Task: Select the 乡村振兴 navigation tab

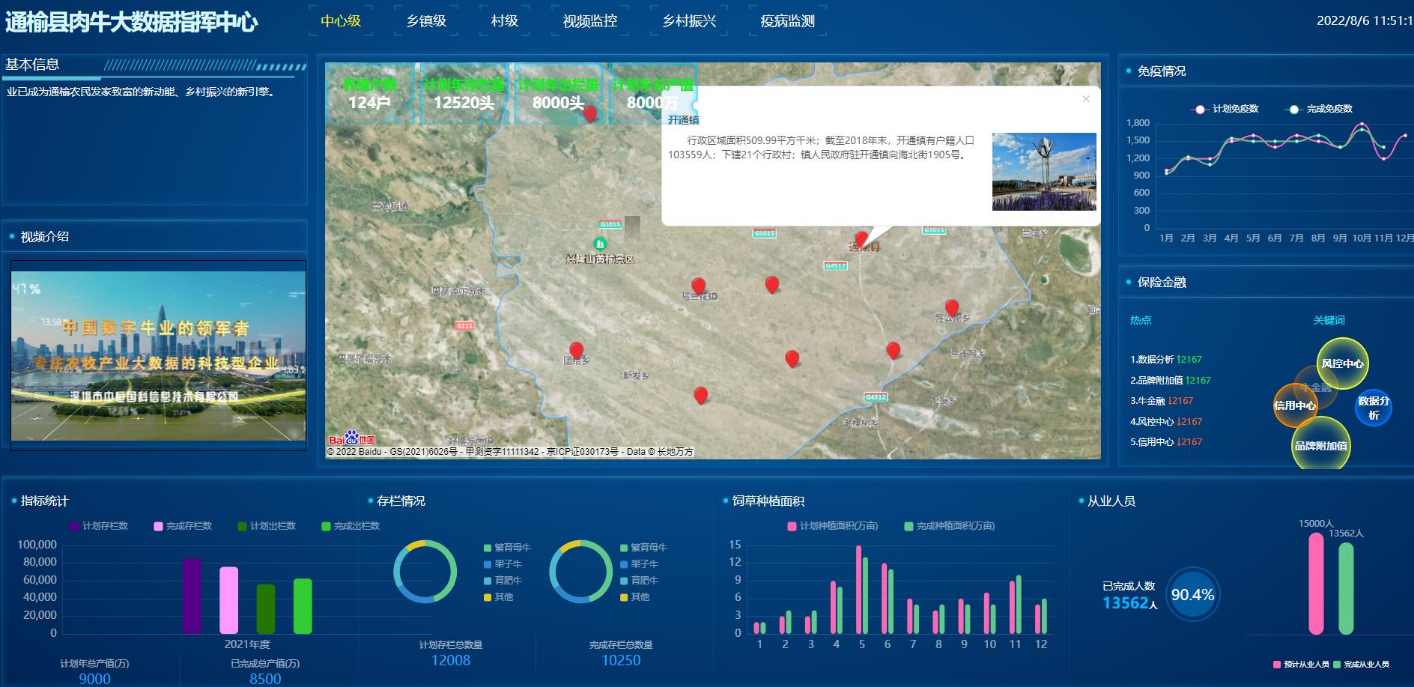Action: coord(689,20)
